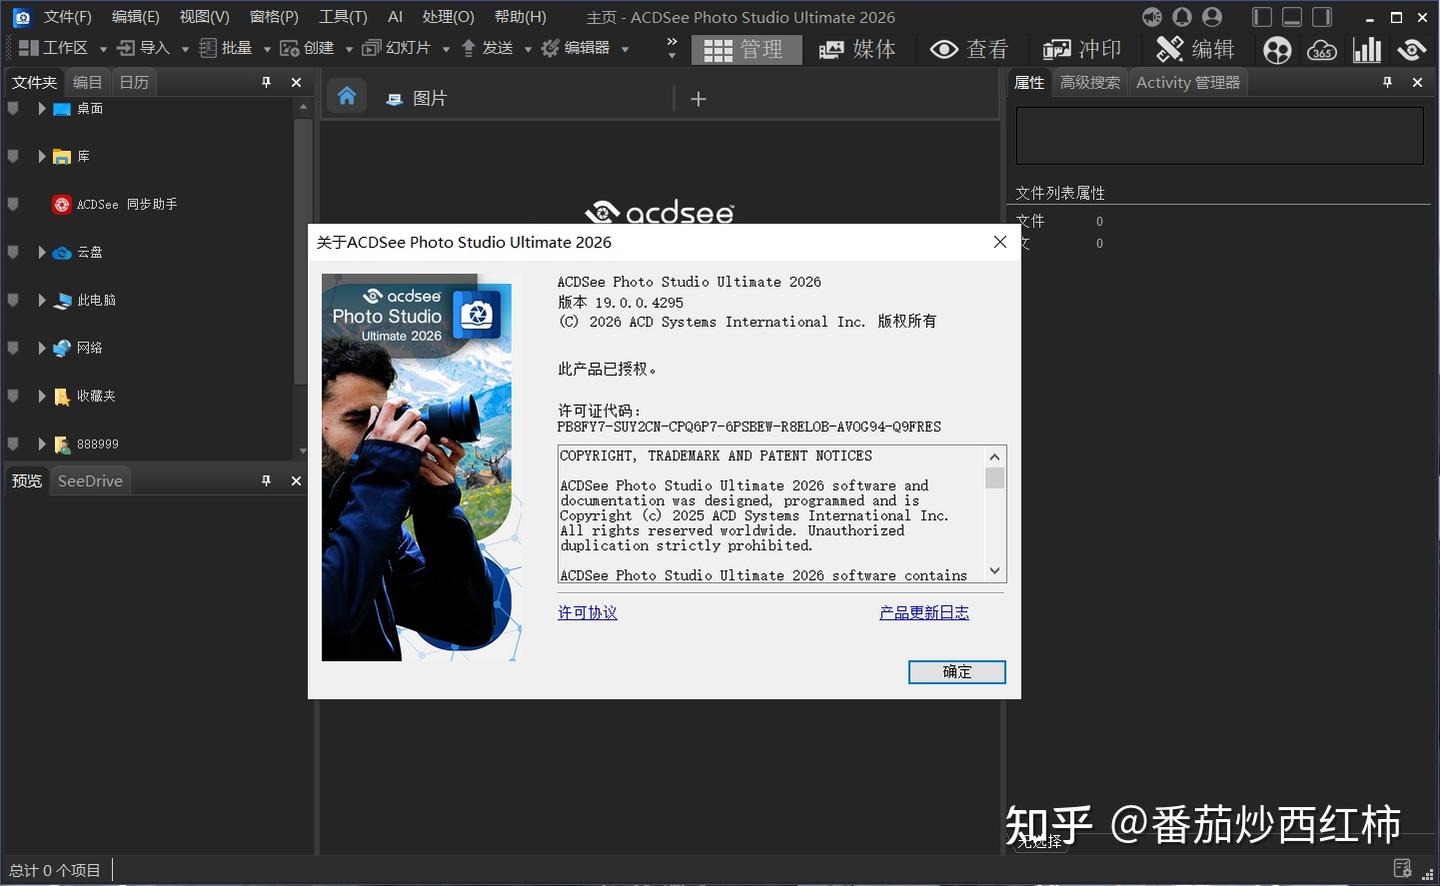This screenshot has width=1440, height=886.
Task: Click the Home icon in the tab bar
Action: (x=347, y=96)
